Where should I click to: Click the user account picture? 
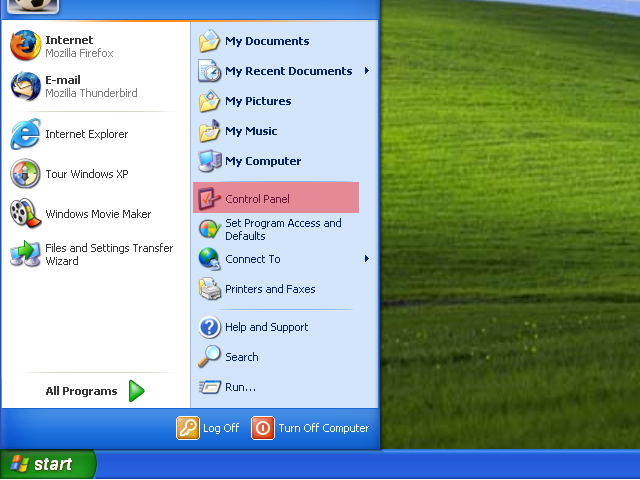[33, 6]
